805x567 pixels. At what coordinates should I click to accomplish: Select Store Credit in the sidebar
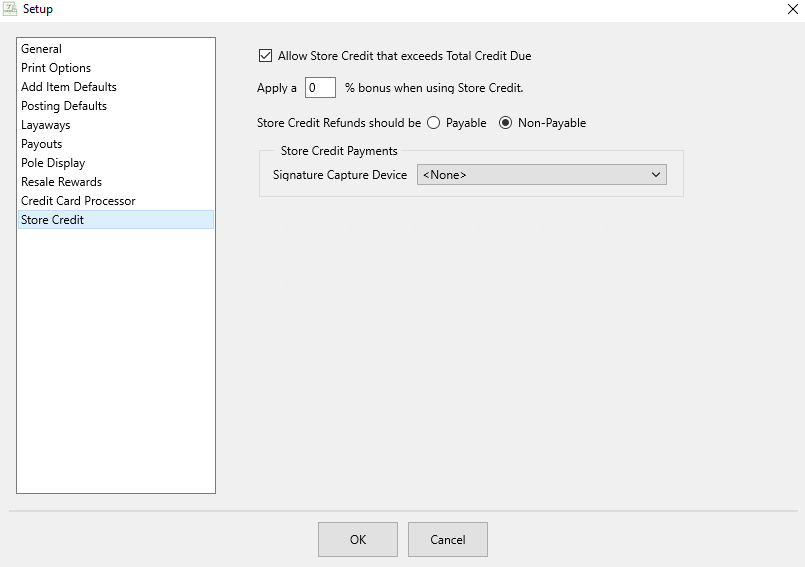116,220
